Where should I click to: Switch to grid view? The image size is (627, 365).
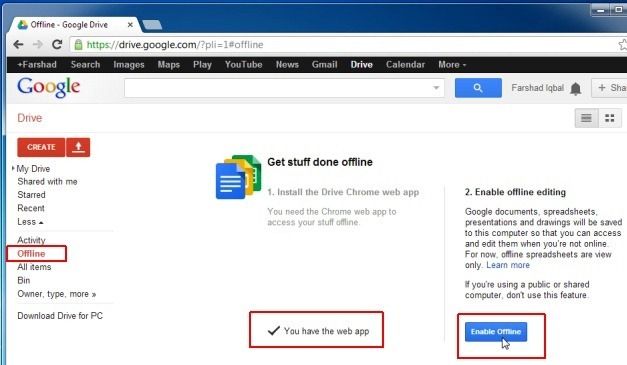pyautogui.click(x=609, y=118)
